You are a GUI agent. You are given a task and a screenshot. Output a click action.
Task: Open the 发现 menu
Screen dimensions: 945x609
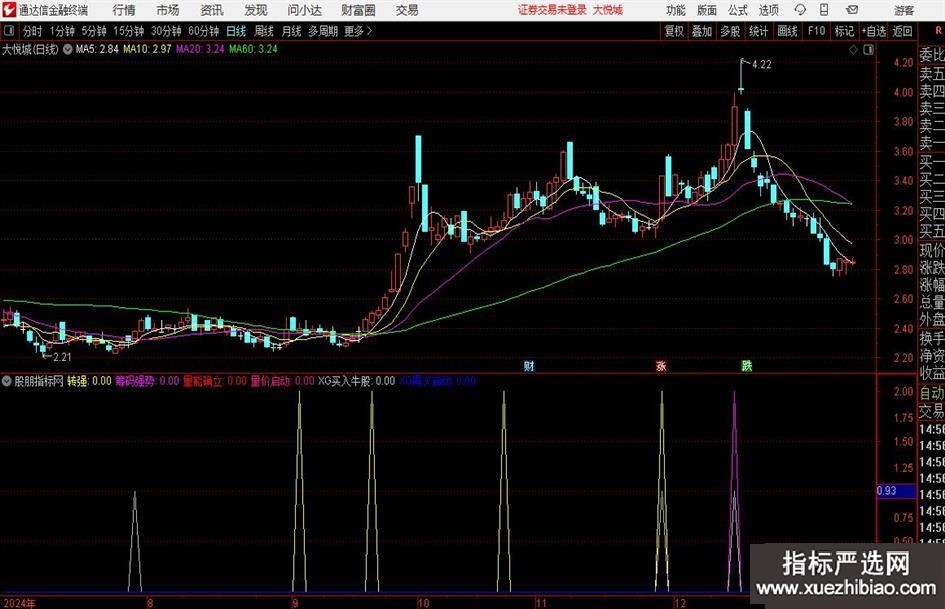[x=256, y=10]
